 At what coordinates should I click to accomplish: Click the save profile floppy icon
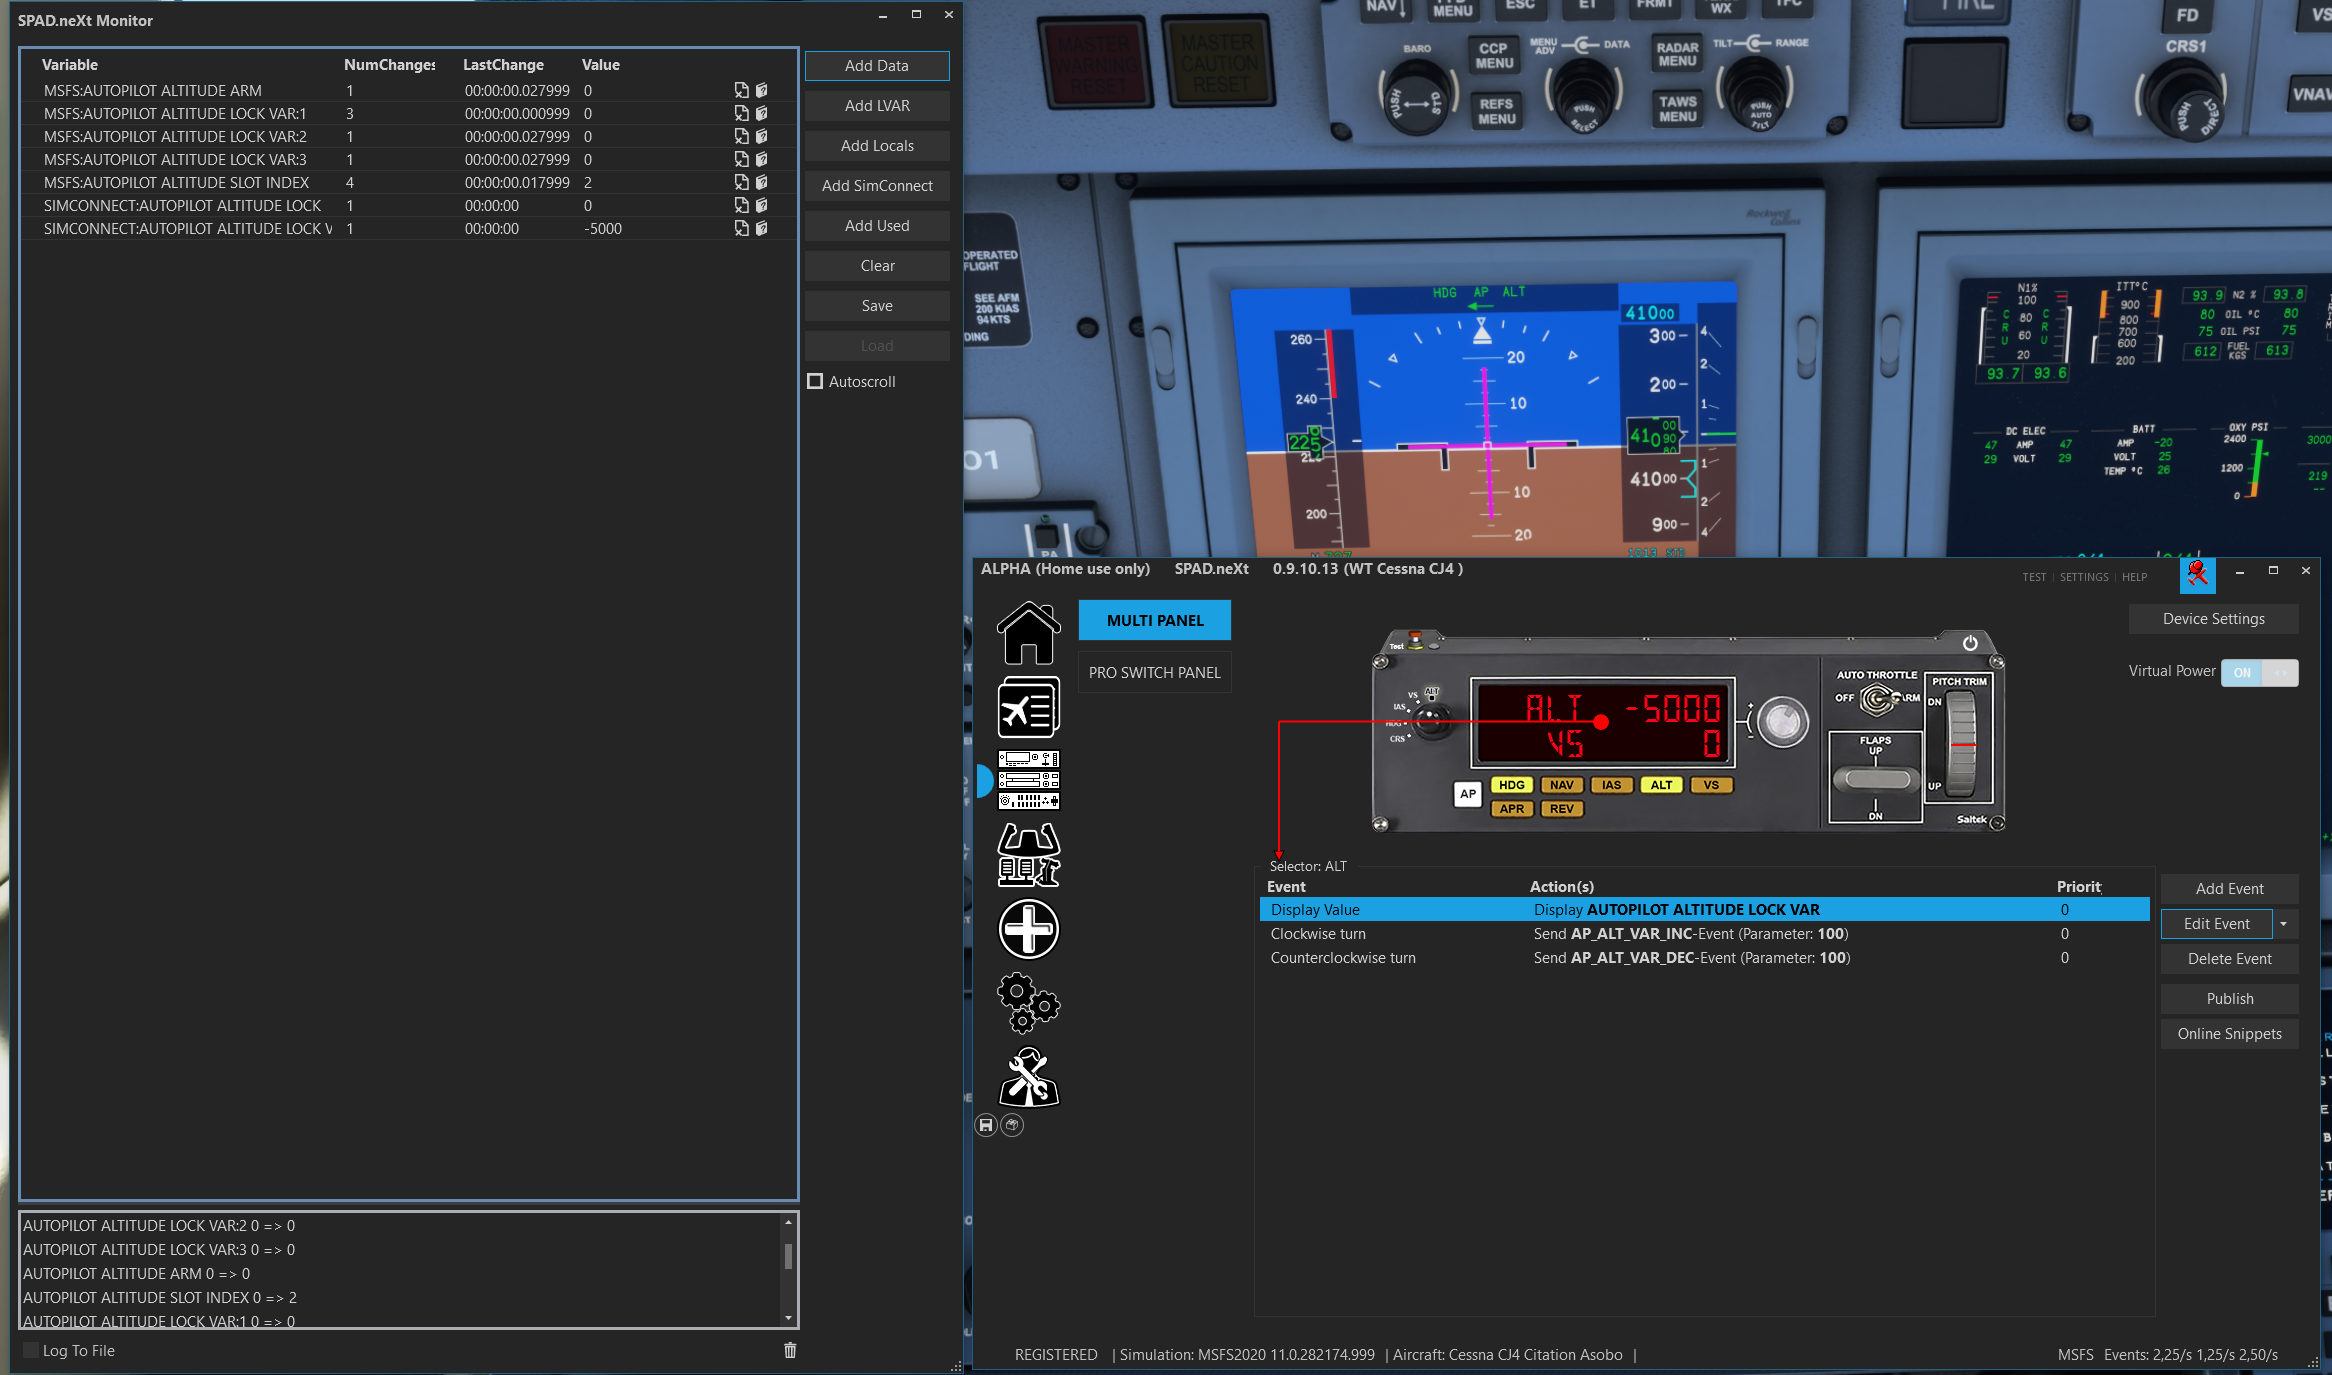(x=988, y=1124)
